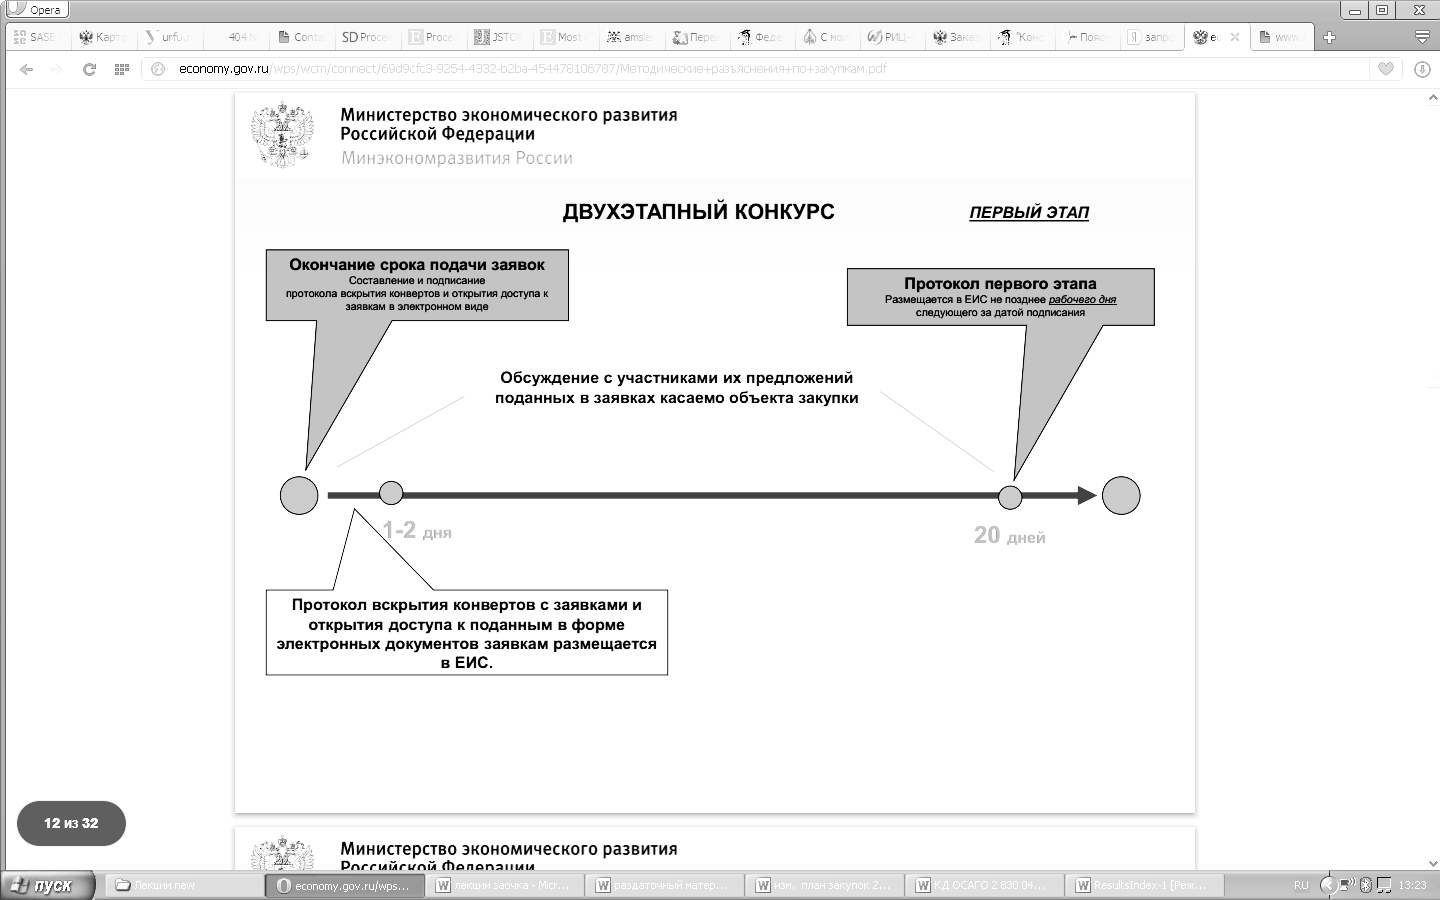Viewport: 1440px width, 900px height.
Task: Click the start circle of the timeline
Action: point(299,495)
